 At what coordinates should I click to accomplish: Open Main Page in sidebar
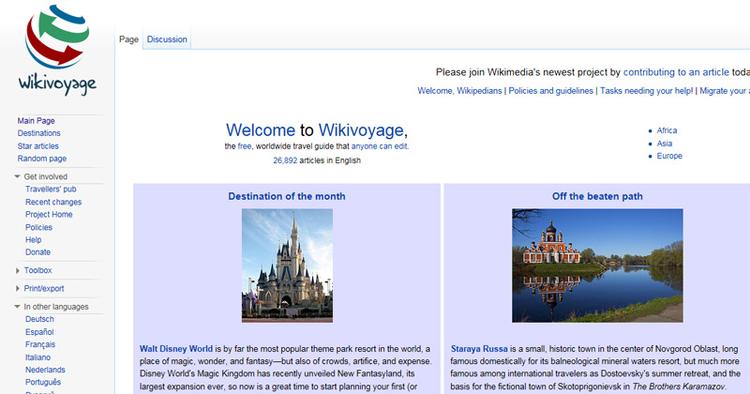pos(36,120)
